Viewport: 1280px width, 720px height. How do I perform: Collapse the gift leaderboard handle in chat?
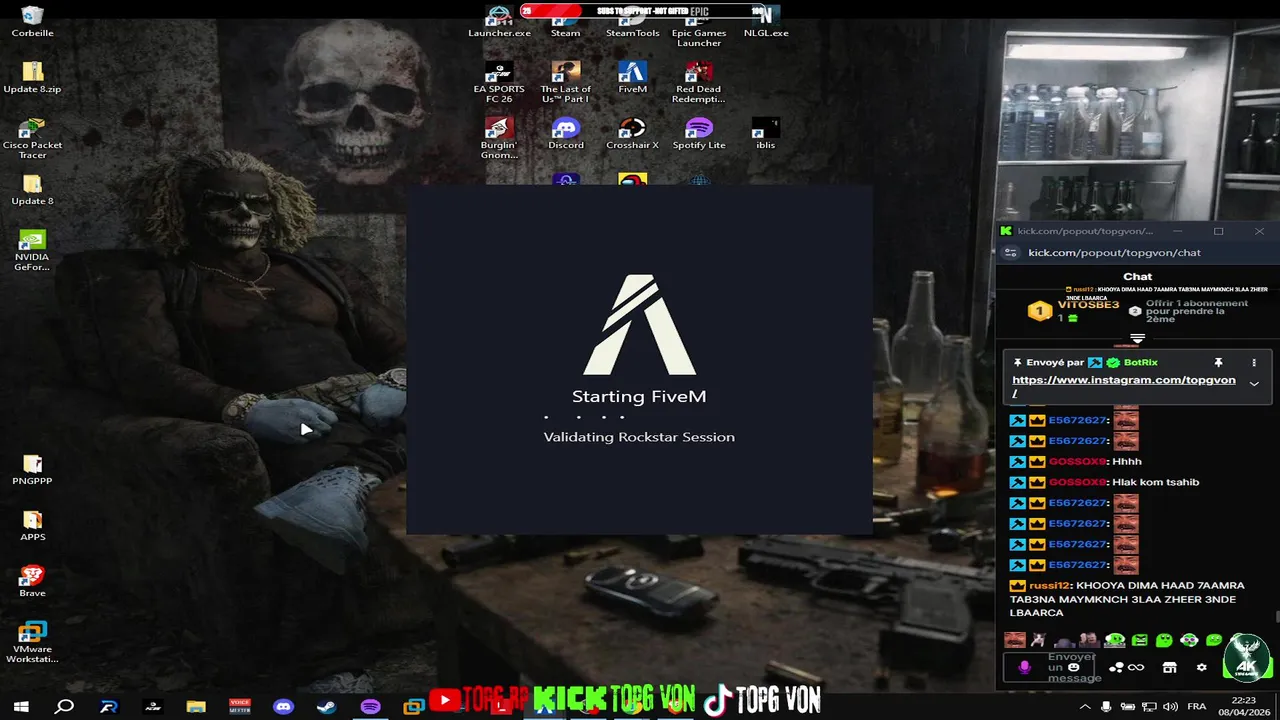(x=1137, y=339)
